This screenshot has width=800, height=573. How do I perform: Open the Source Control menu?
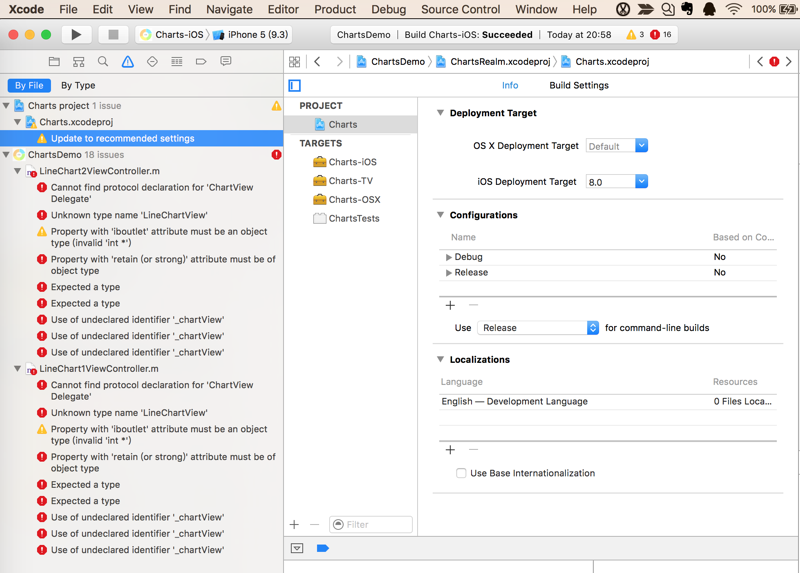point(460,9)
